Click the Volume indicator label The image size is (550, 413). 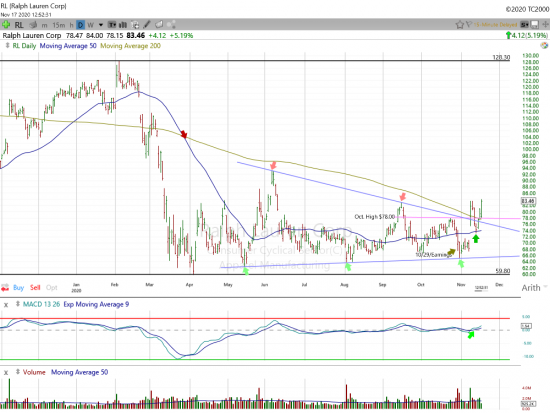[34, 372]
